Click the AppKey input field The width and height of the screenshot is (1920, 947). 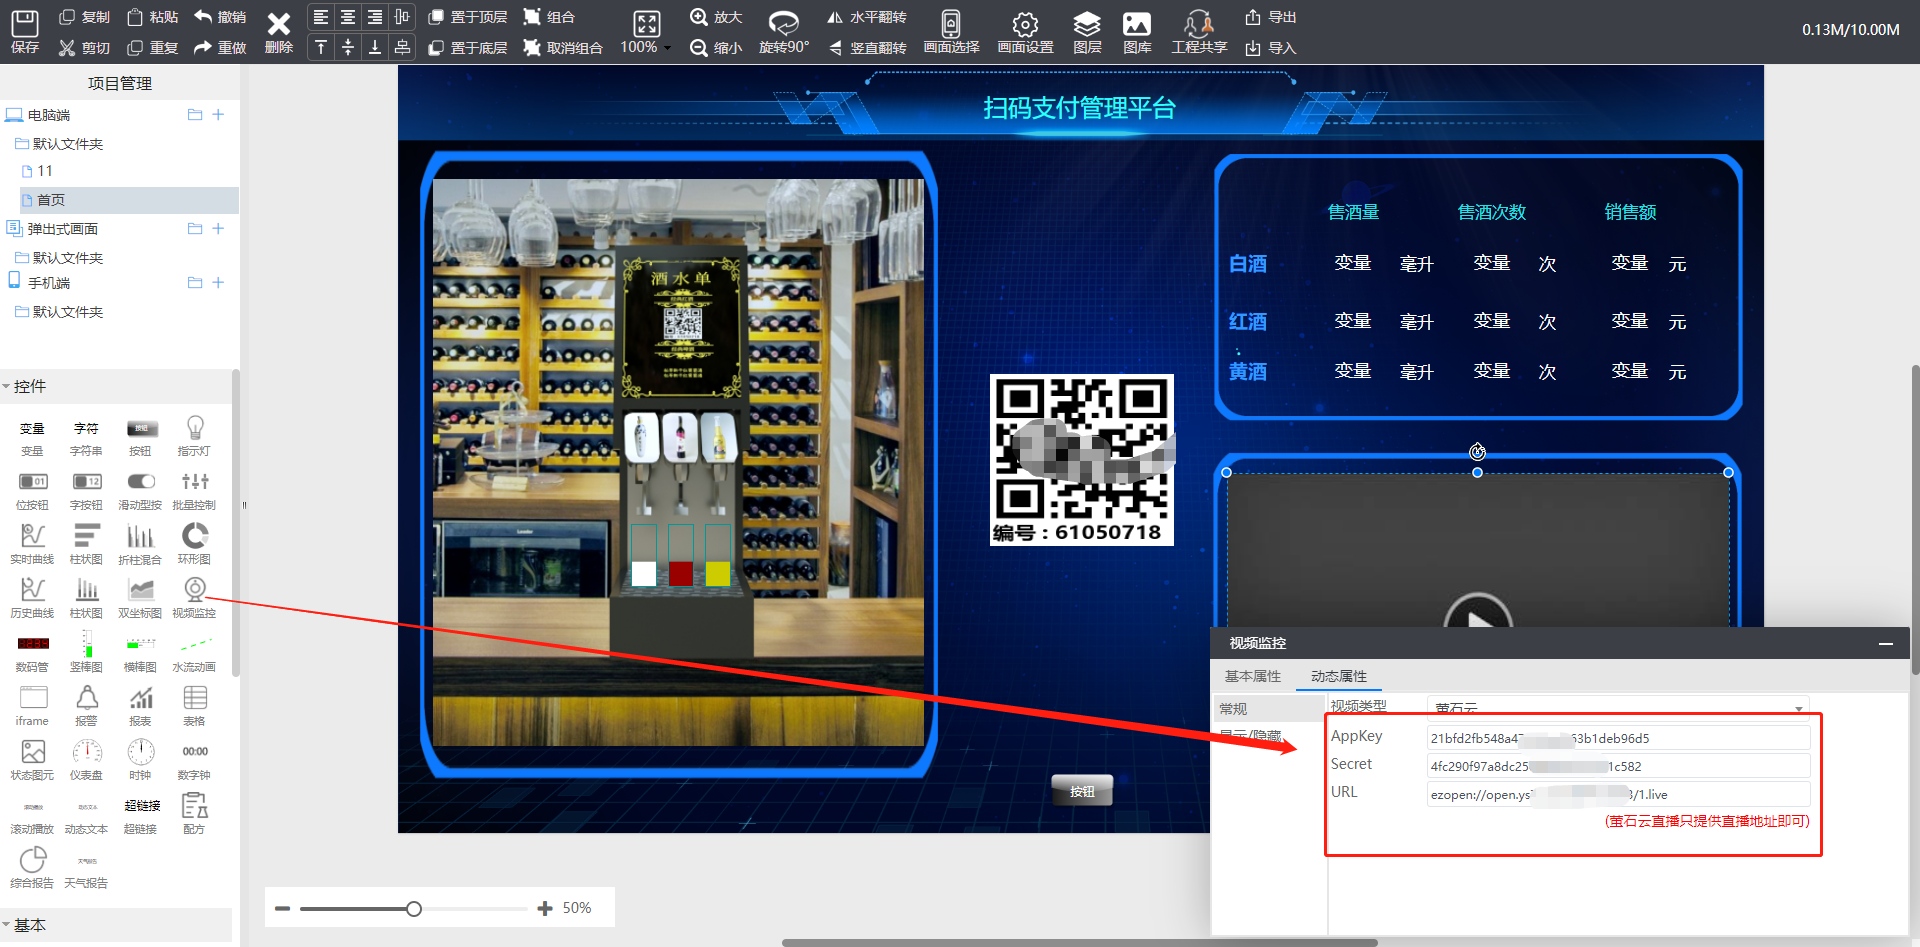click(1618, 738)
